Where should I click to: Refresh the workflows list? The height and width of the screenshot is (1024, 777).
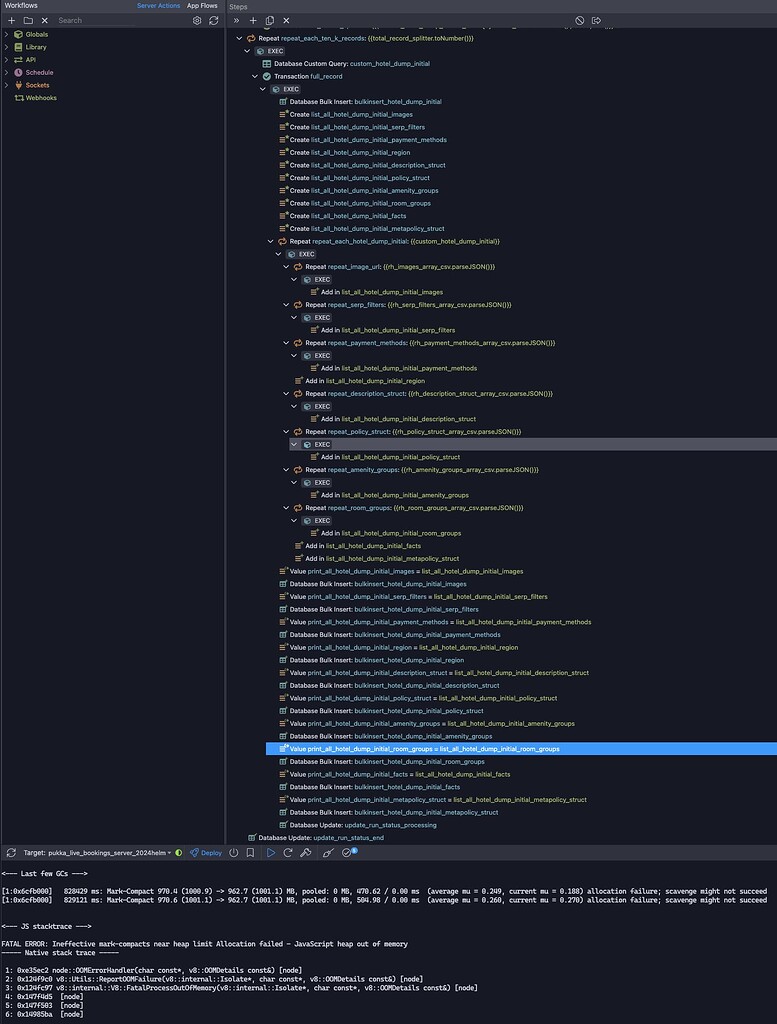click(x=213, y=20)
